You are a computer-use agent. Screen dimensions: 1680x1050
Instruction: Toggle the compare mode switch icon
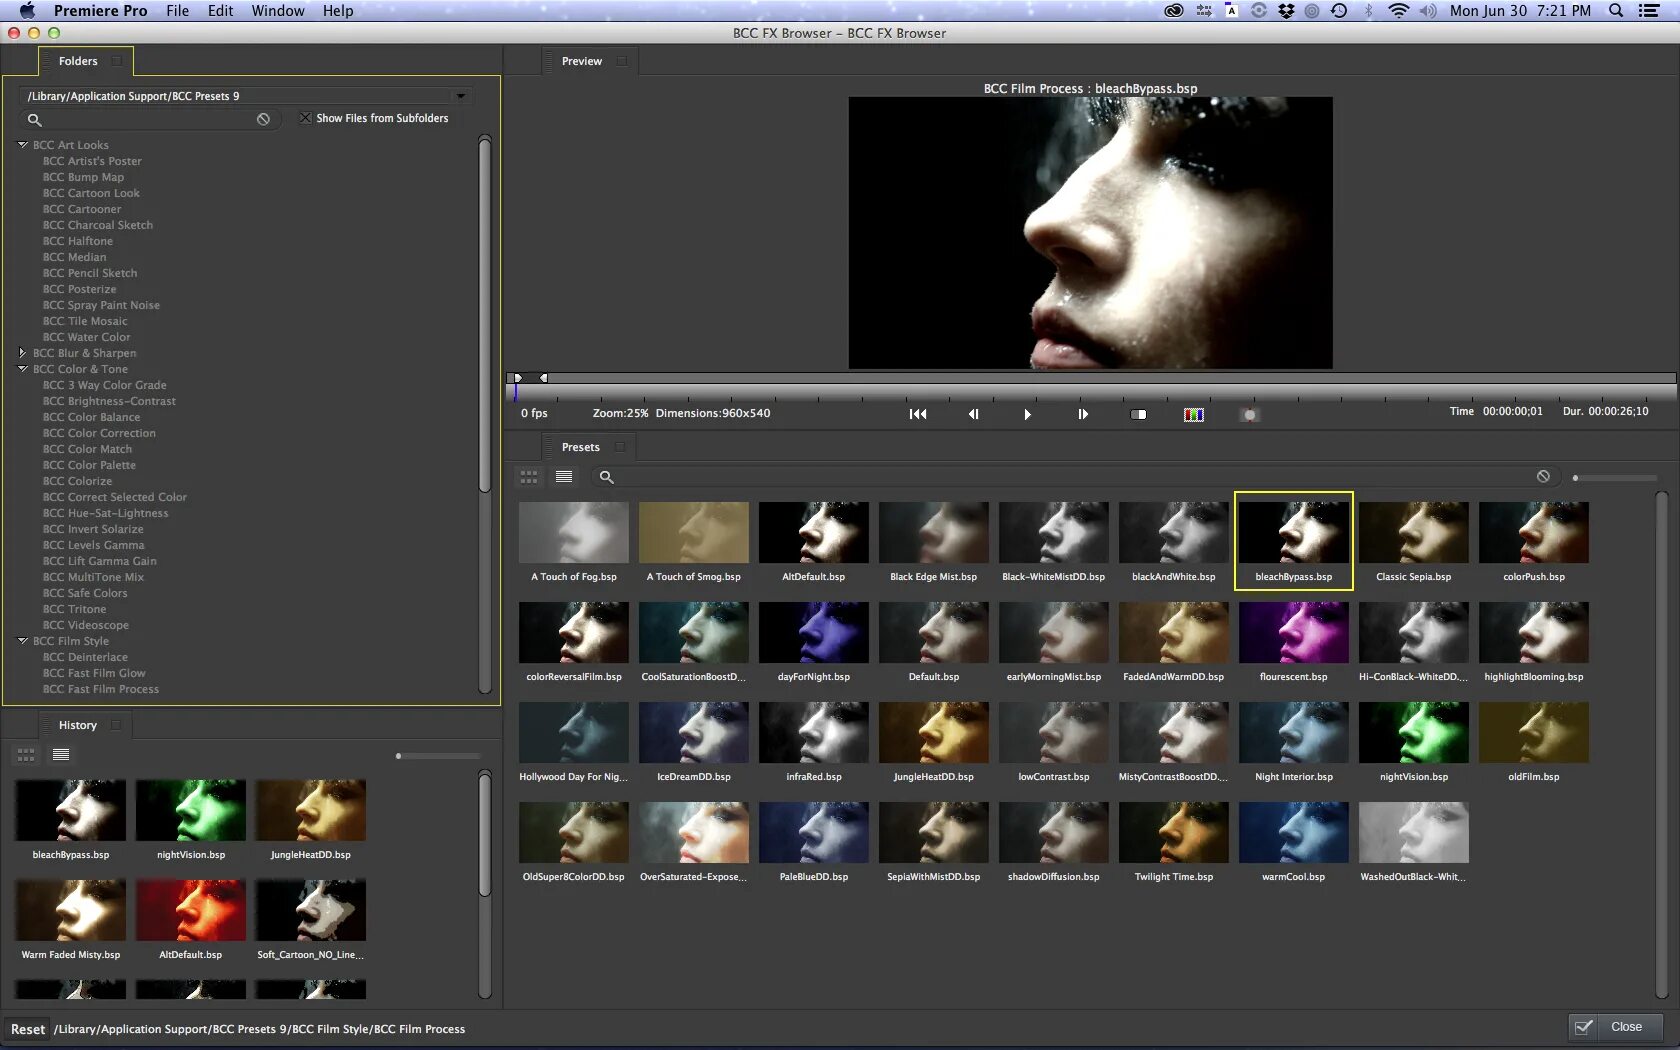pos(1138,414)
